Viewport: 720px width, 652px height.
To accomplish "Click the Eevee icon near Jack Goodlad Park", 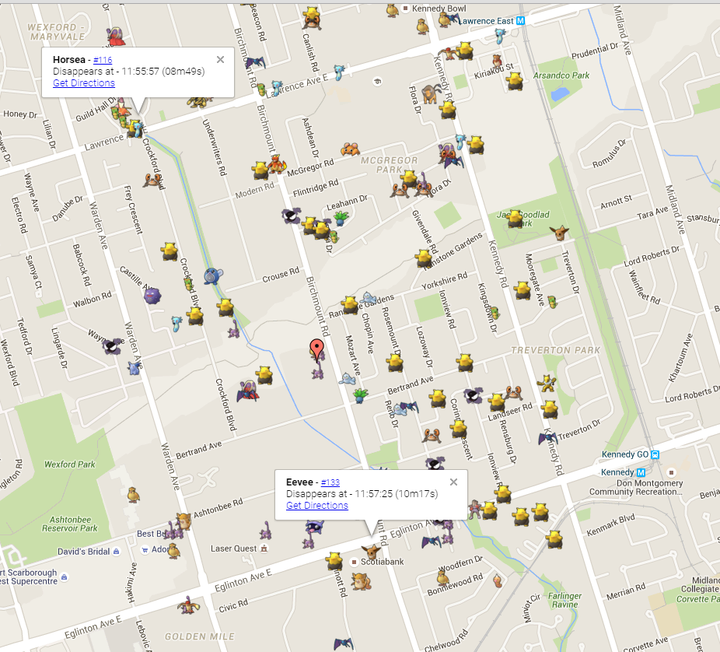I will pos(559,233).
